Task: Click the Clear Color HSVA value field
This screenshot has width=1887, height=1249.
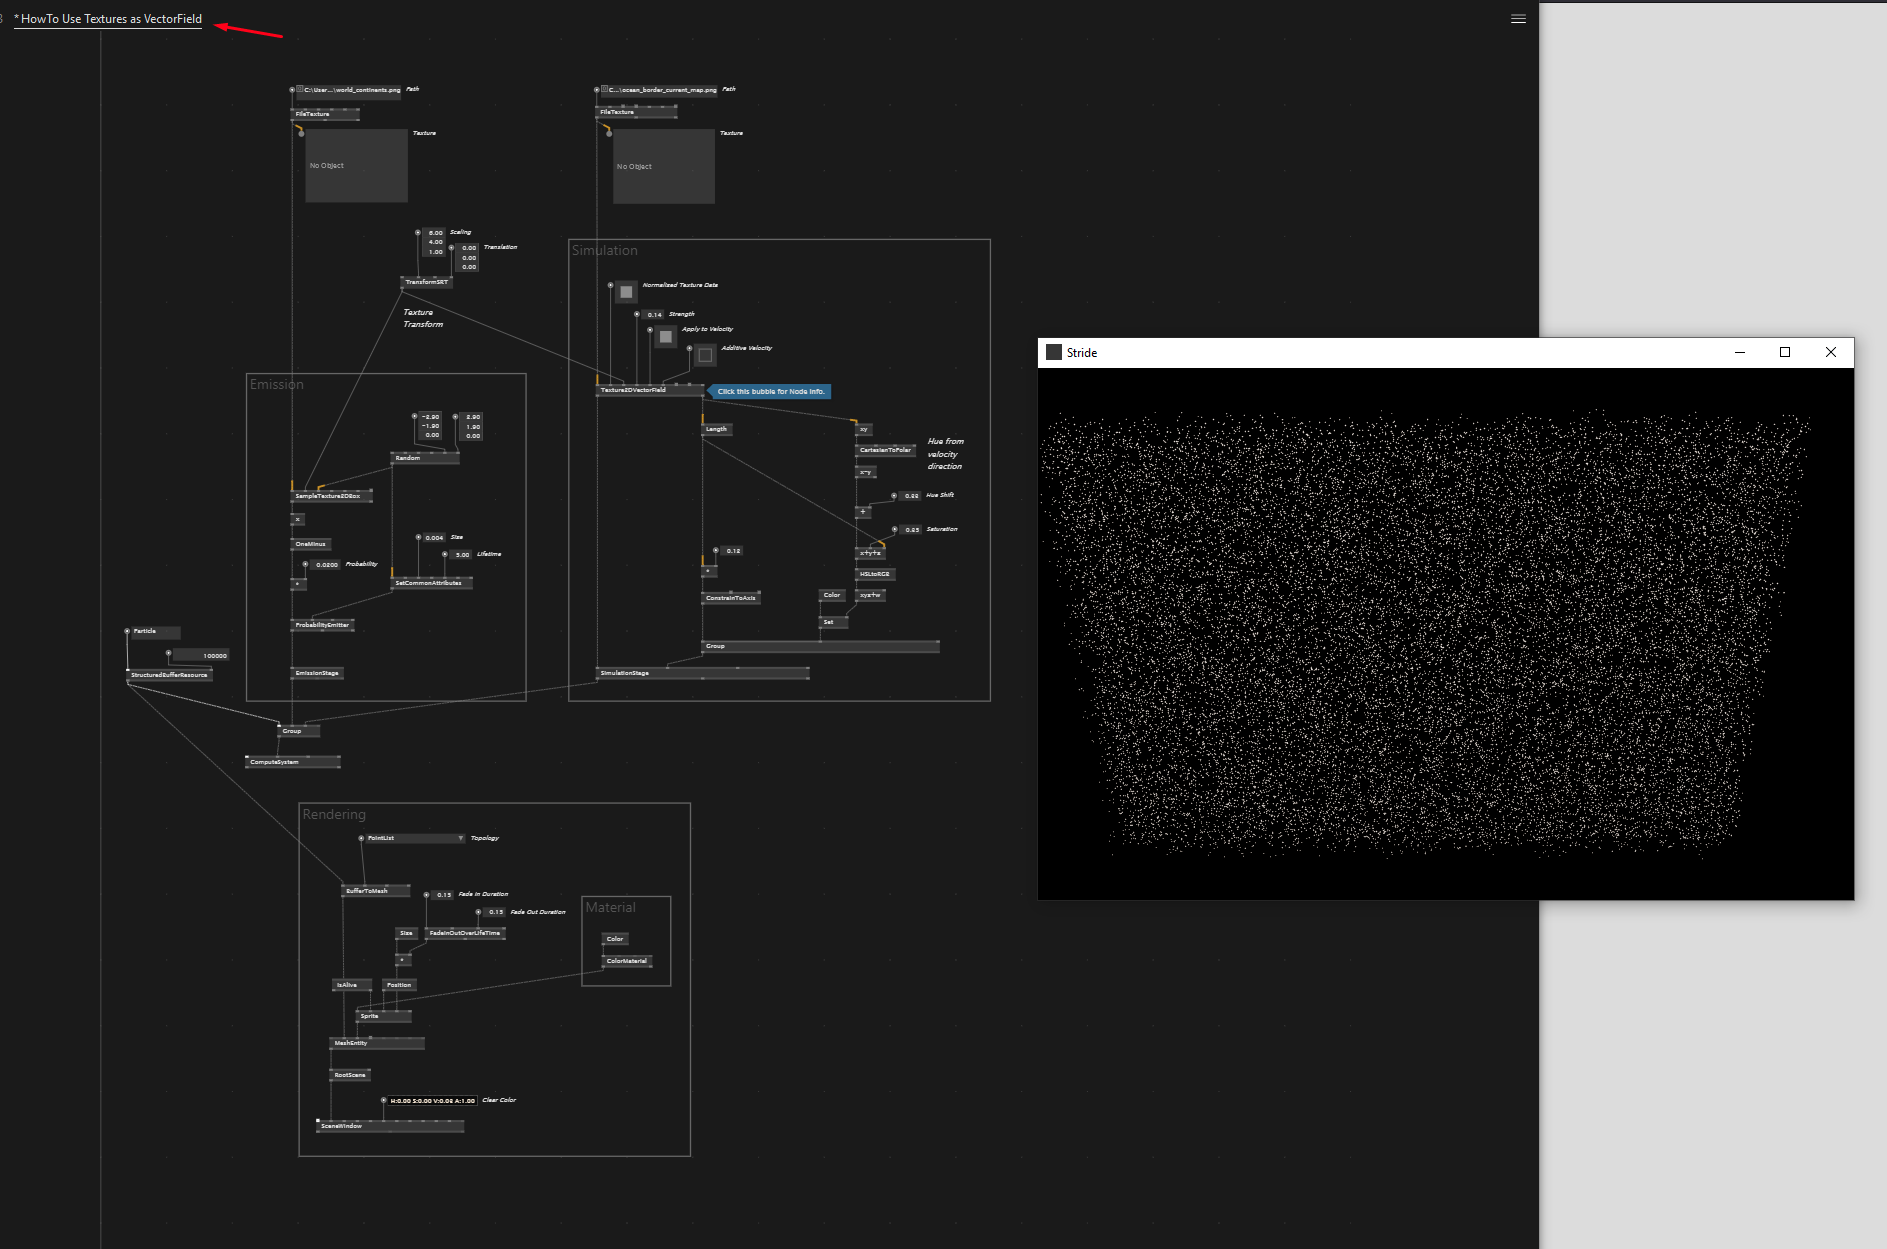Action: click(x=430, y=1099)
